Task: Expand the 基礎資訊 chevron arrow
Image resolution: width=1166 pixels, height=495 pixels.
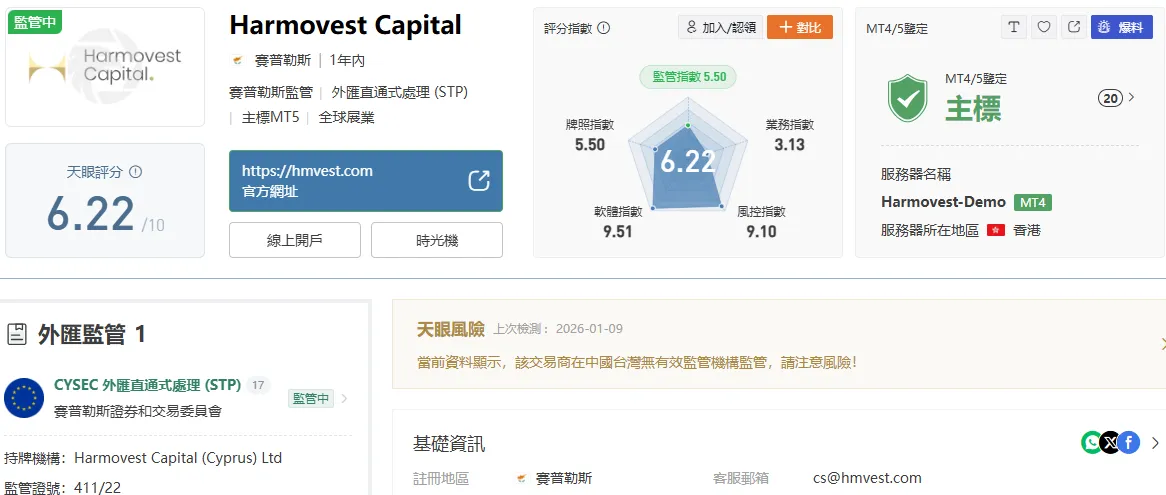Action: [1155, 444]
